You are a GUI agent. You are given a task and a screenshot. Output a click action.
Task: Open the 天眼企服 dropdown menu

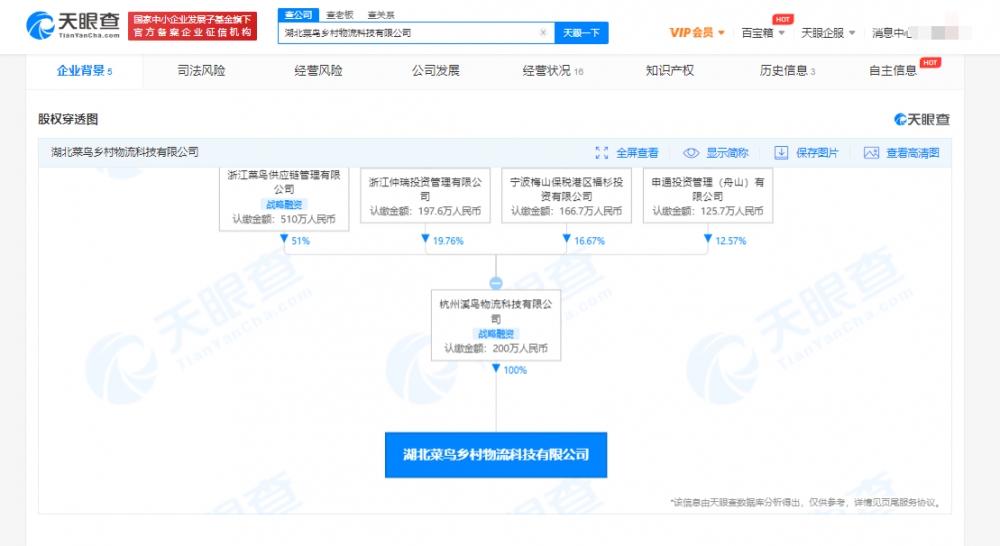coord(828,33)
